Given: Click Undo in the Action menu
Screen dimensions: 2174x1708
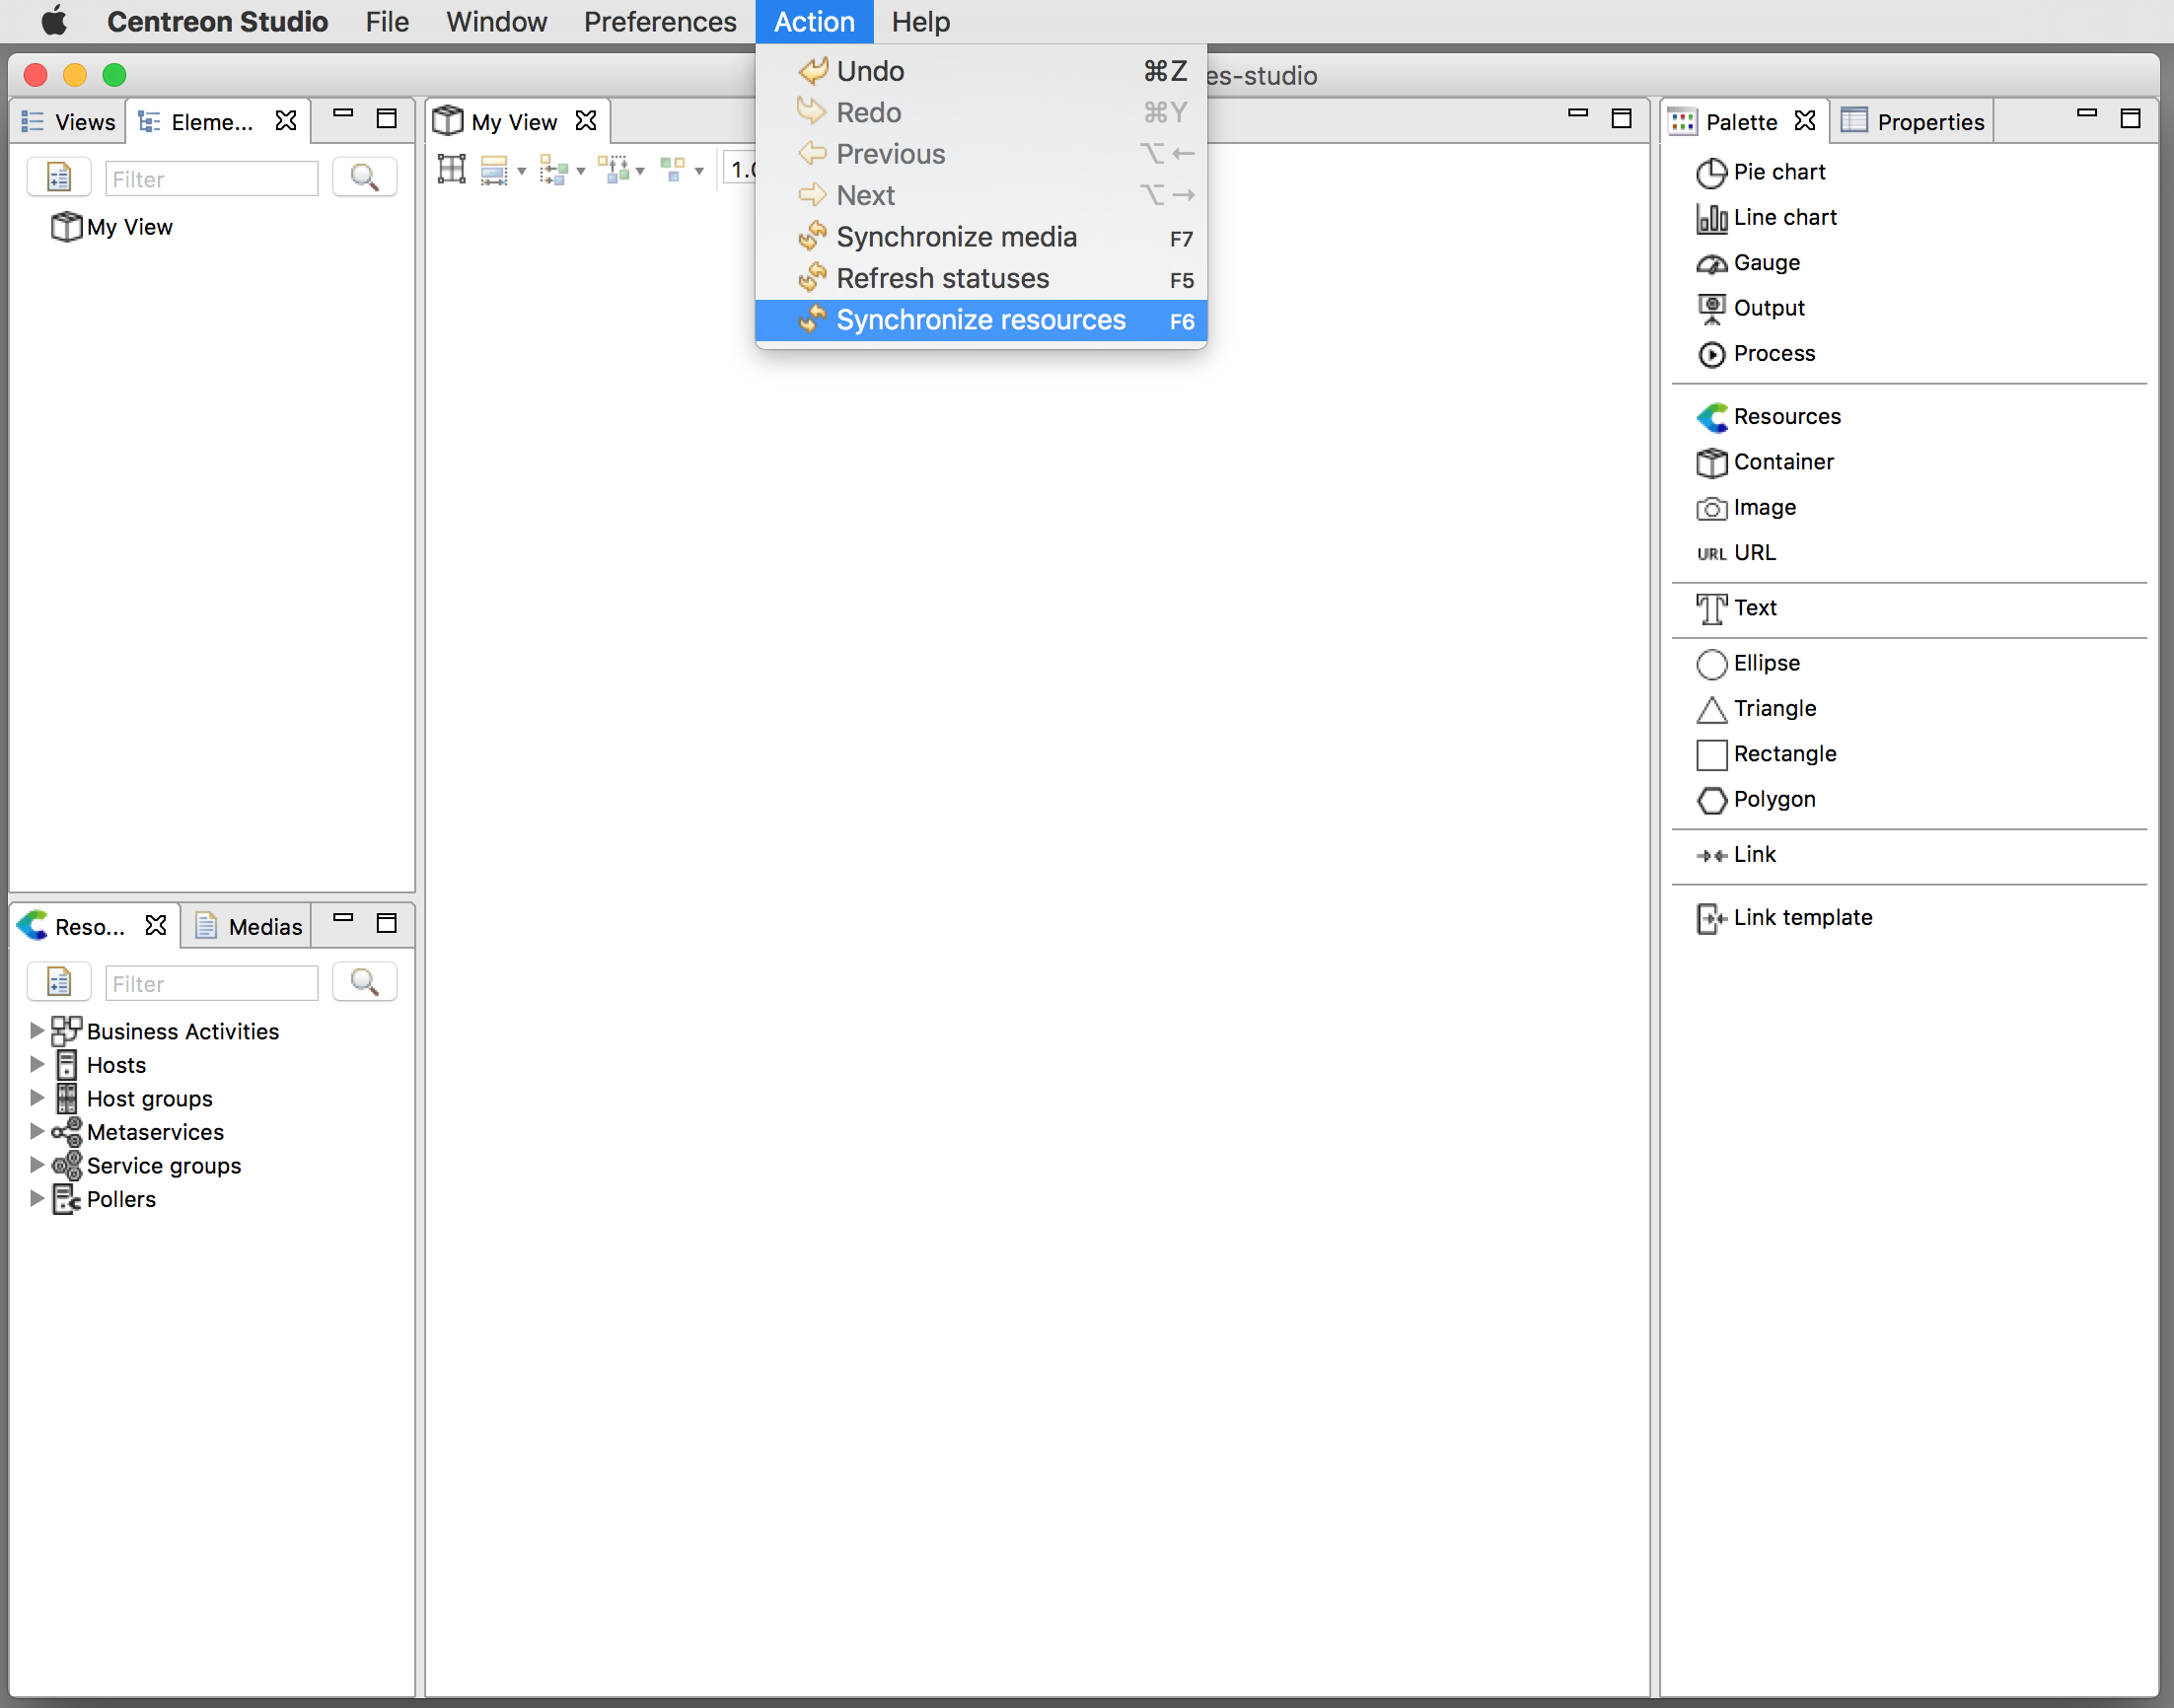Looking at the screenshot, I should 869,70.
